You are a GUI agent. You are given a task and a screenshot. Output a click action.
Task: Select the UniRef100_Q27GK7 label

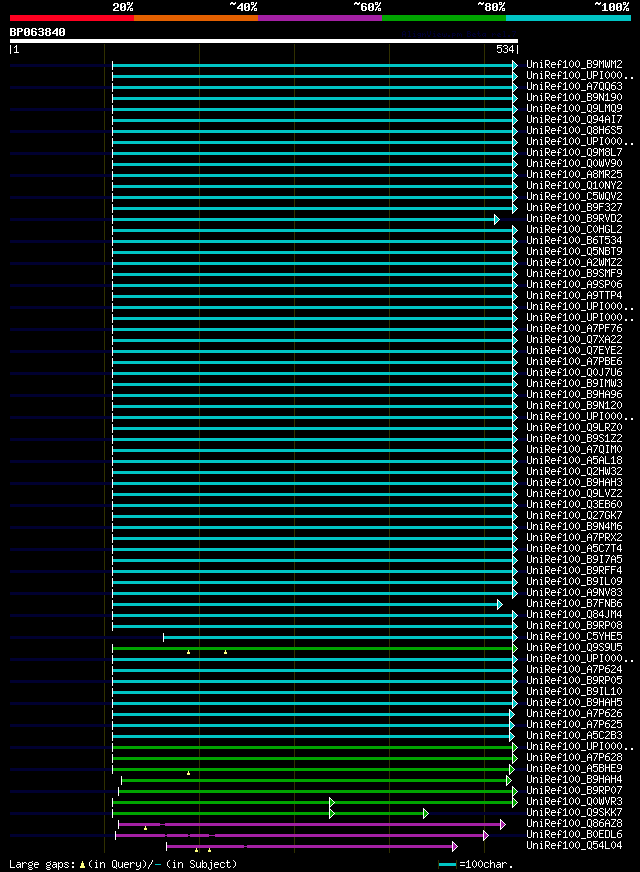coord(574,516)
